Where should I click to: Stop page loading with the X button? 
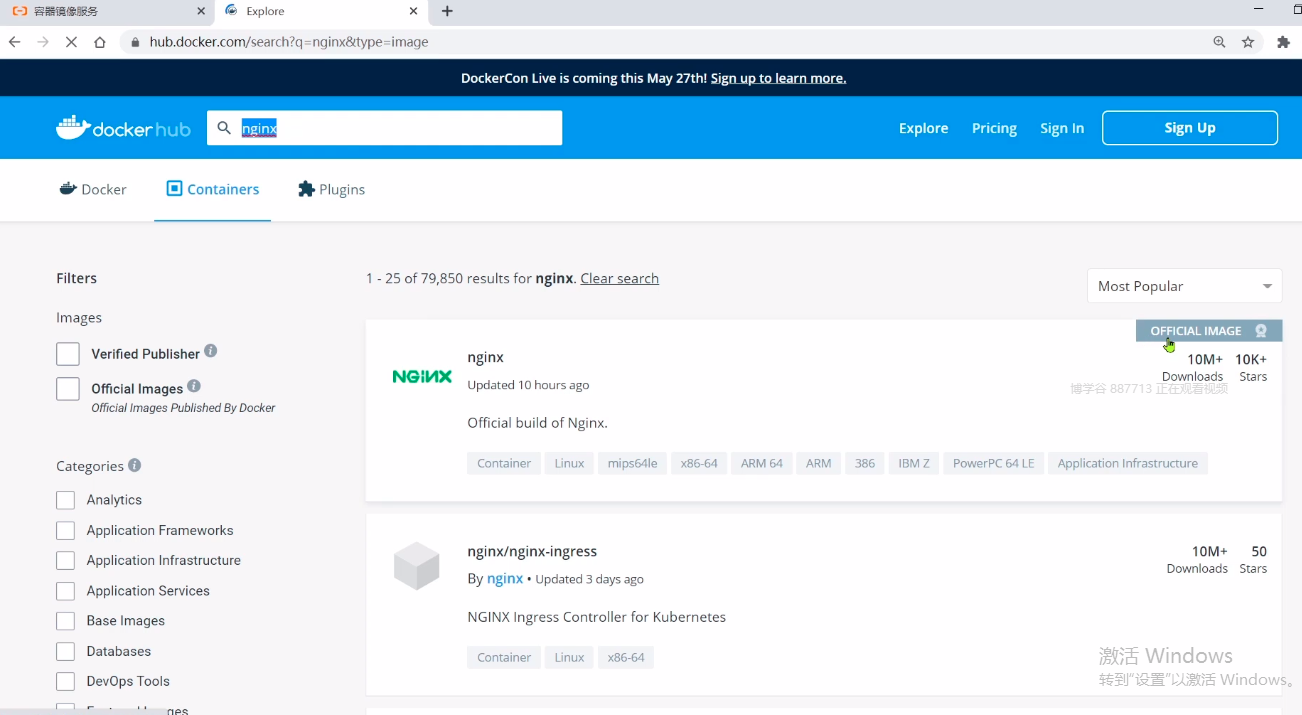click(x=71, y=42)
